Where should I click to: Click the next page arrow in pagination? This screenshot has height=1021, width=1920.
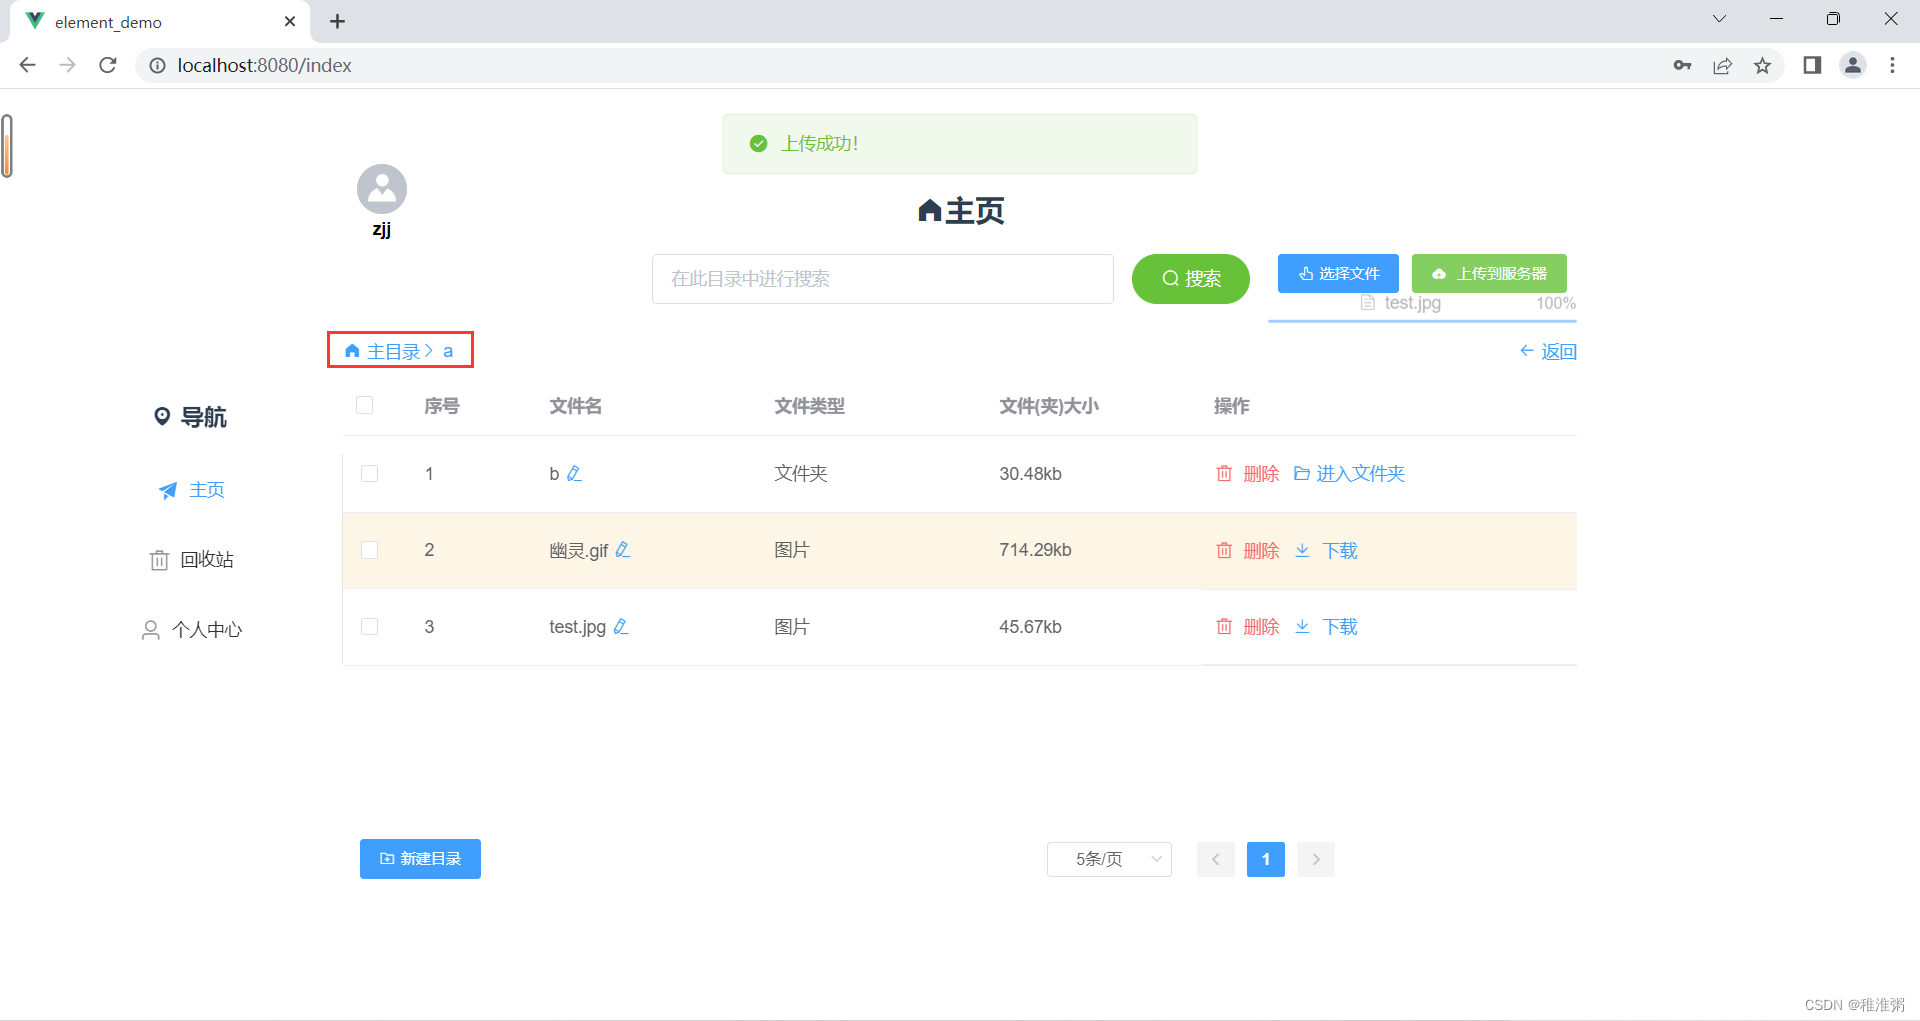(x=1315, y=859)
